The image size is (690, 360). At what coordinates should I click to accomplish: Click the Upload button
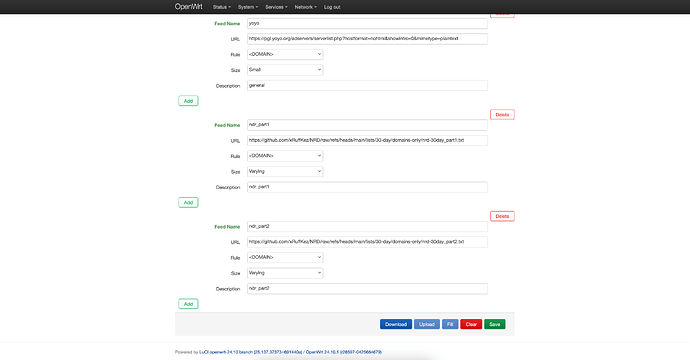point(427,324)
